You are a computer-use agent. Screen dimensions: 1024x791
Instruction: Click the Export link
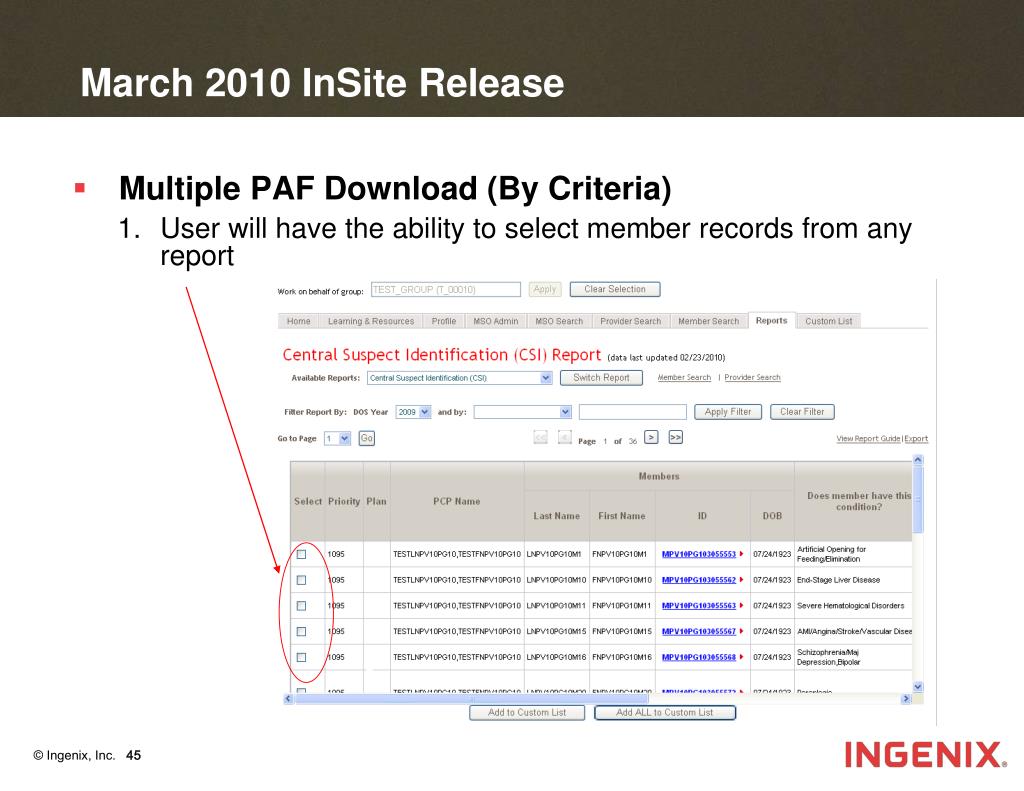(x=916, y=438)
